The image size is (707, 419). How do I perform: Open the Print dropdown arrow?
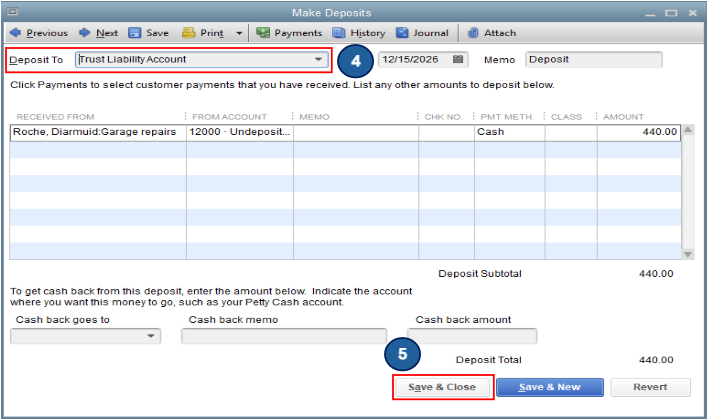point(239,33)
